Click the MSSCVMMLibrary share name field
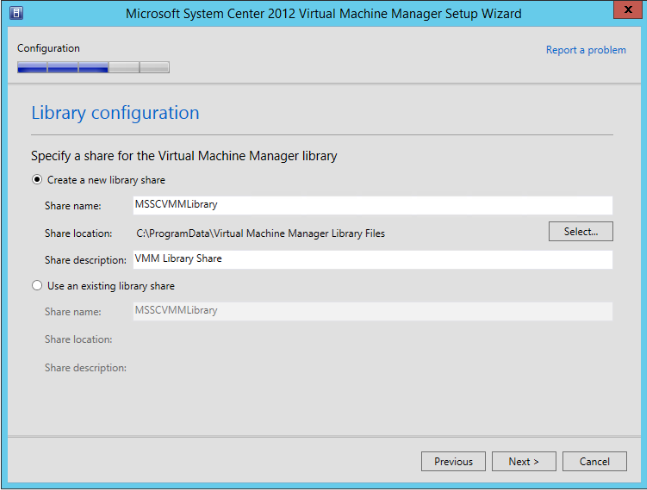647x490 pixels. (371, 205)
